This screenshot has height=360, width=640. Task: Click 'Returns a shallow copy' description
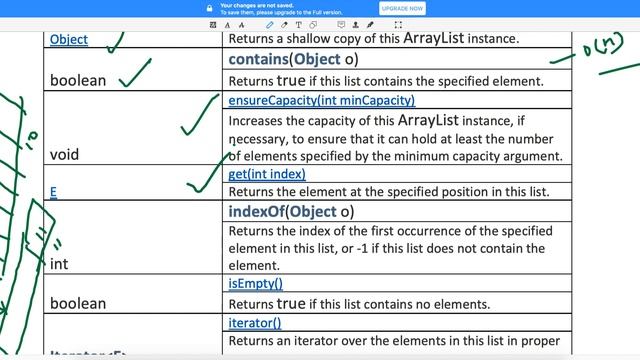coord(373,38)
